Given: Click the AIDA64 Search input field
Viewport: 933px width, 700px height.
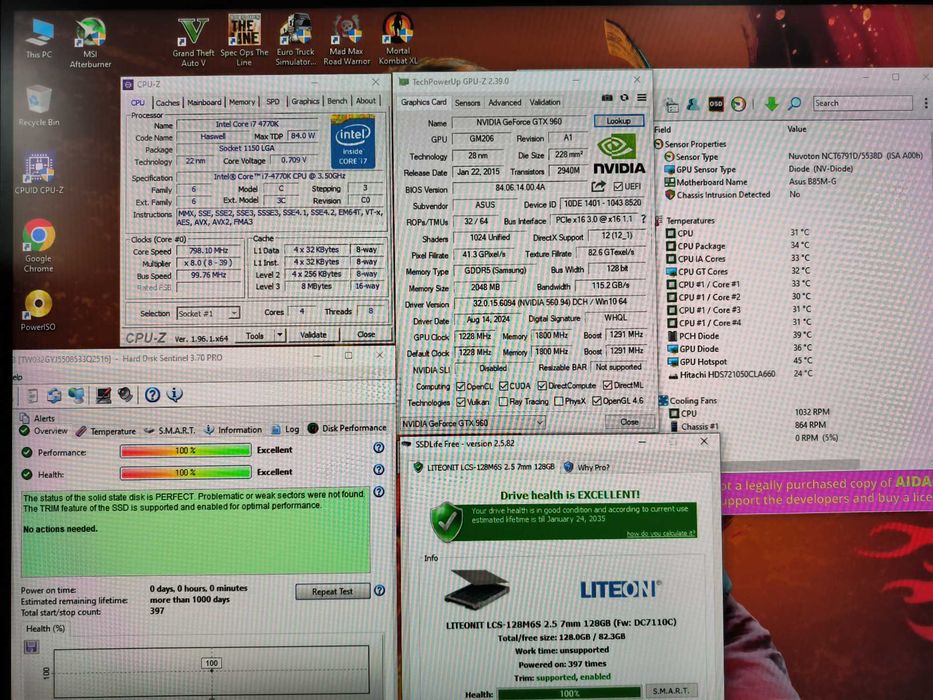Looking at the screenshot, I should click(x=862, y=103).
